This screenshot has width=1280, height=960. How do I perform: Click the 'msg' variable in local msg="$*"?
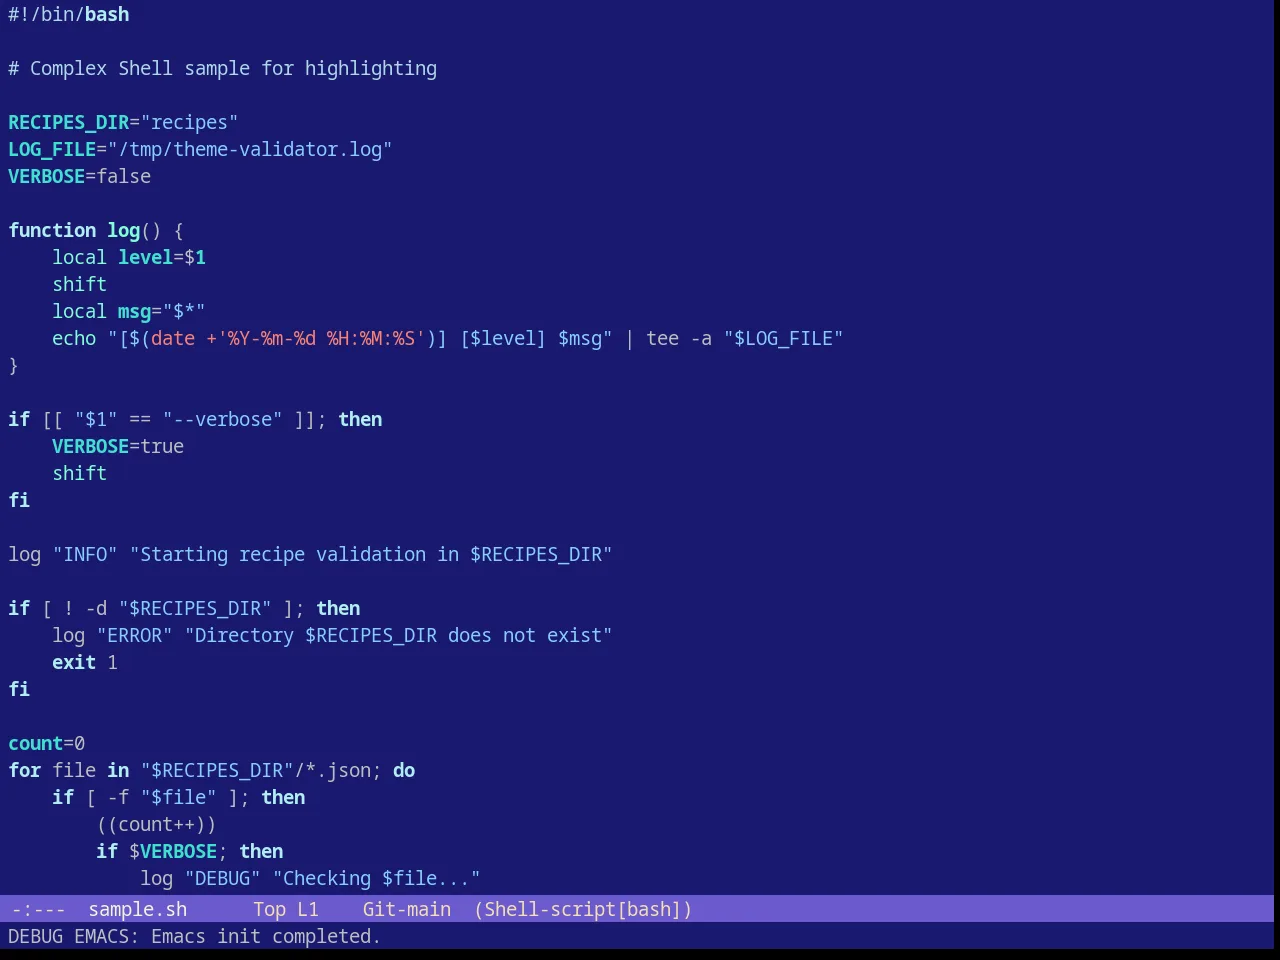coord(135,311)
